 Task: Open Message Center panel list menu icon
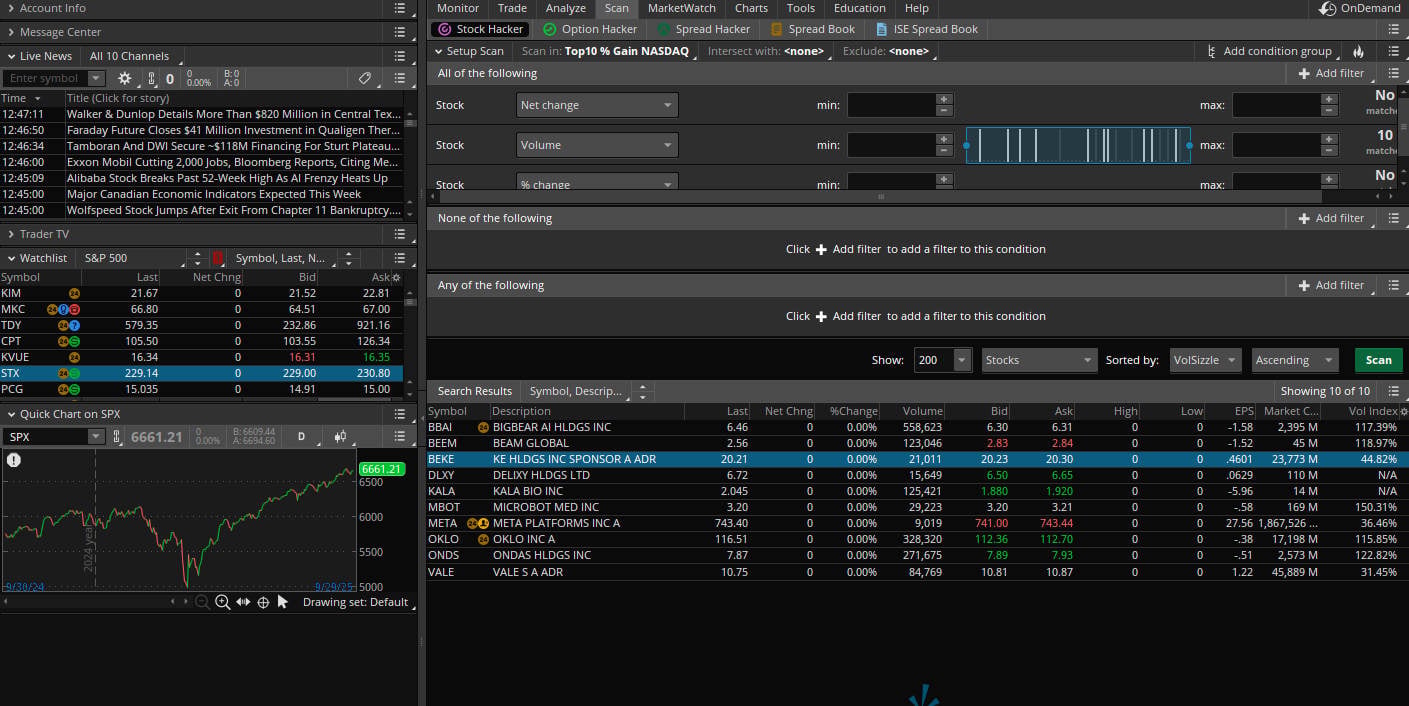coord(400,32)
